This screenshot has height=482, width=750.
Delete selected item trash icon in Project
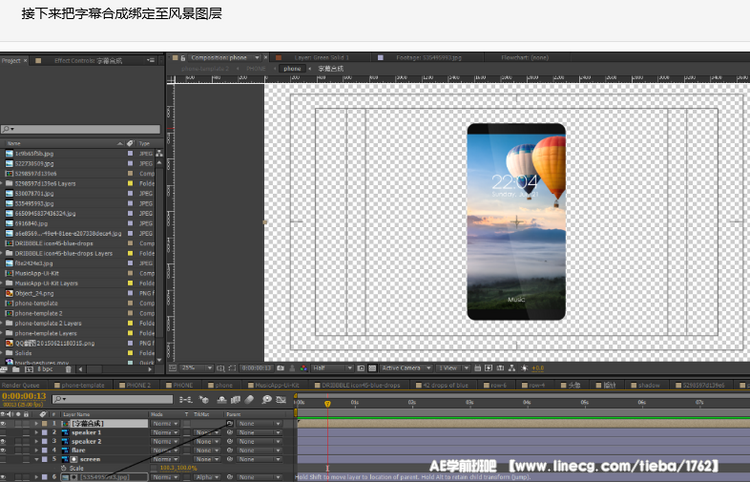click(x=68, y=369)
